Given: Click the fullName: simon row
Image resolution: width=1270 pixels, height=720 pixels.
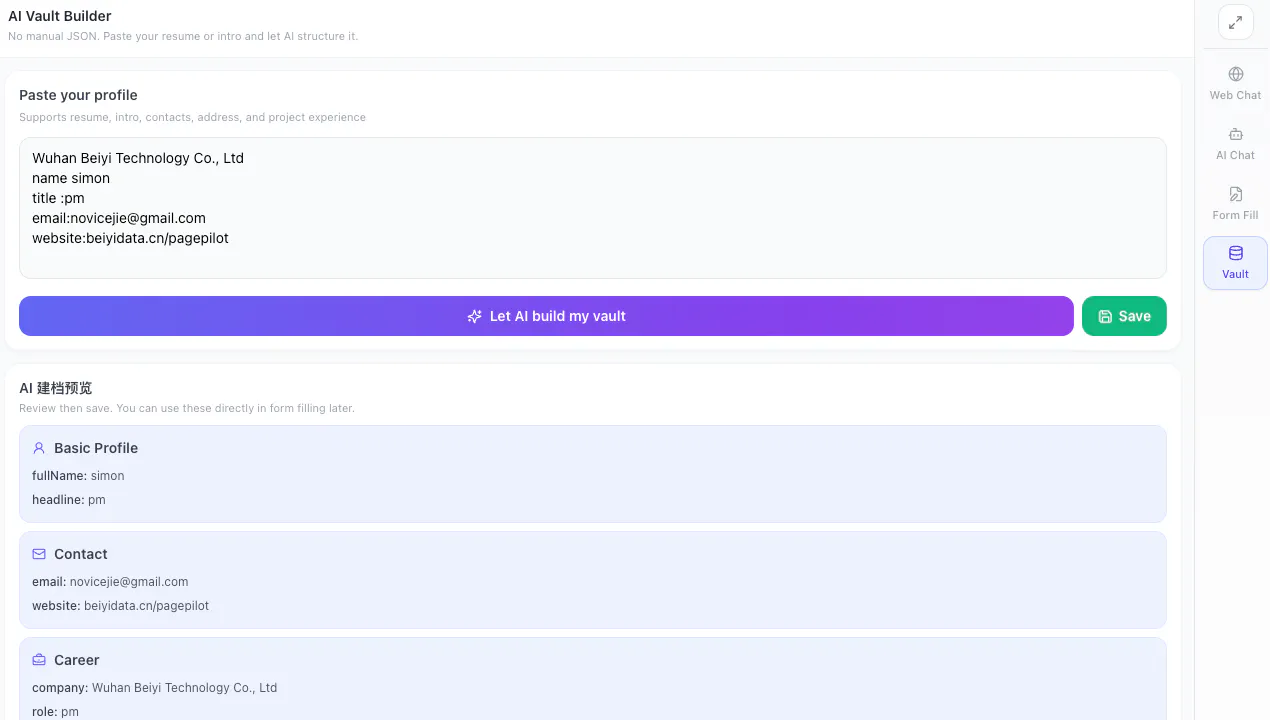Looking at the screenshot, I should tap(78, 476).
